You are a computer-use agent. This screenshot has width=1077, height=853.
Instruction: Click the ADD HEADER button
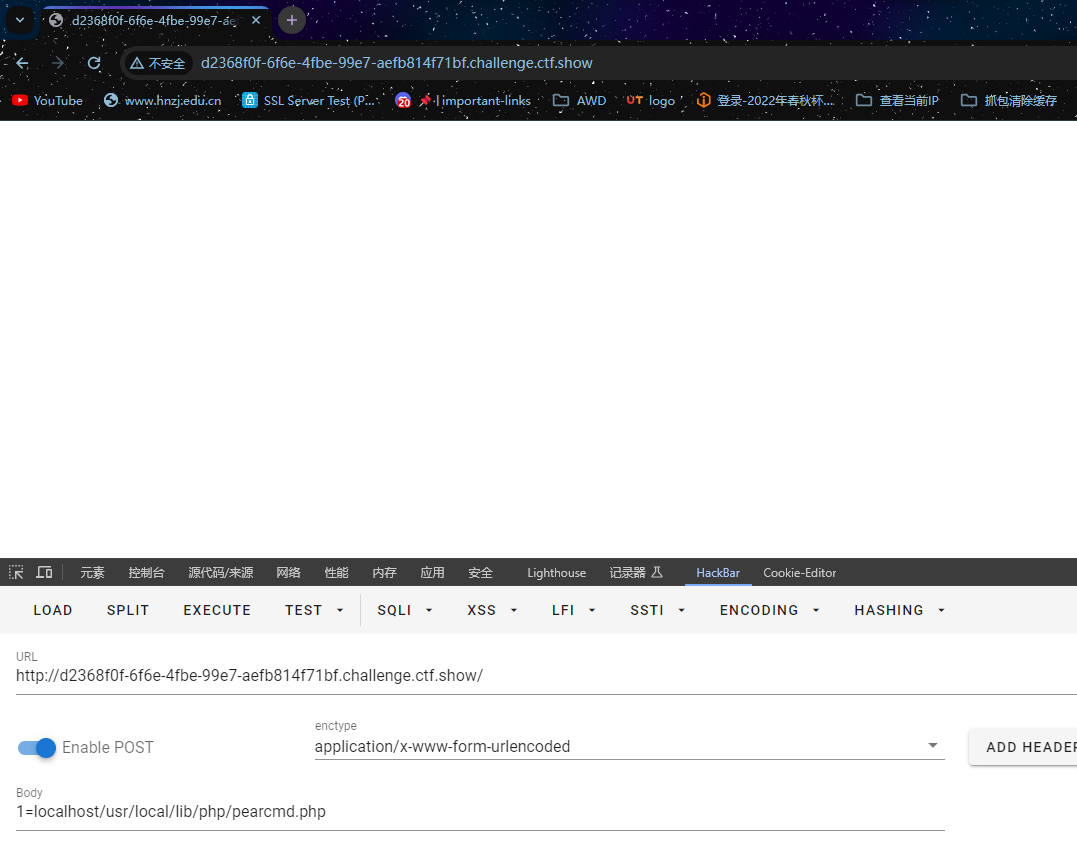pos(1023,747)
